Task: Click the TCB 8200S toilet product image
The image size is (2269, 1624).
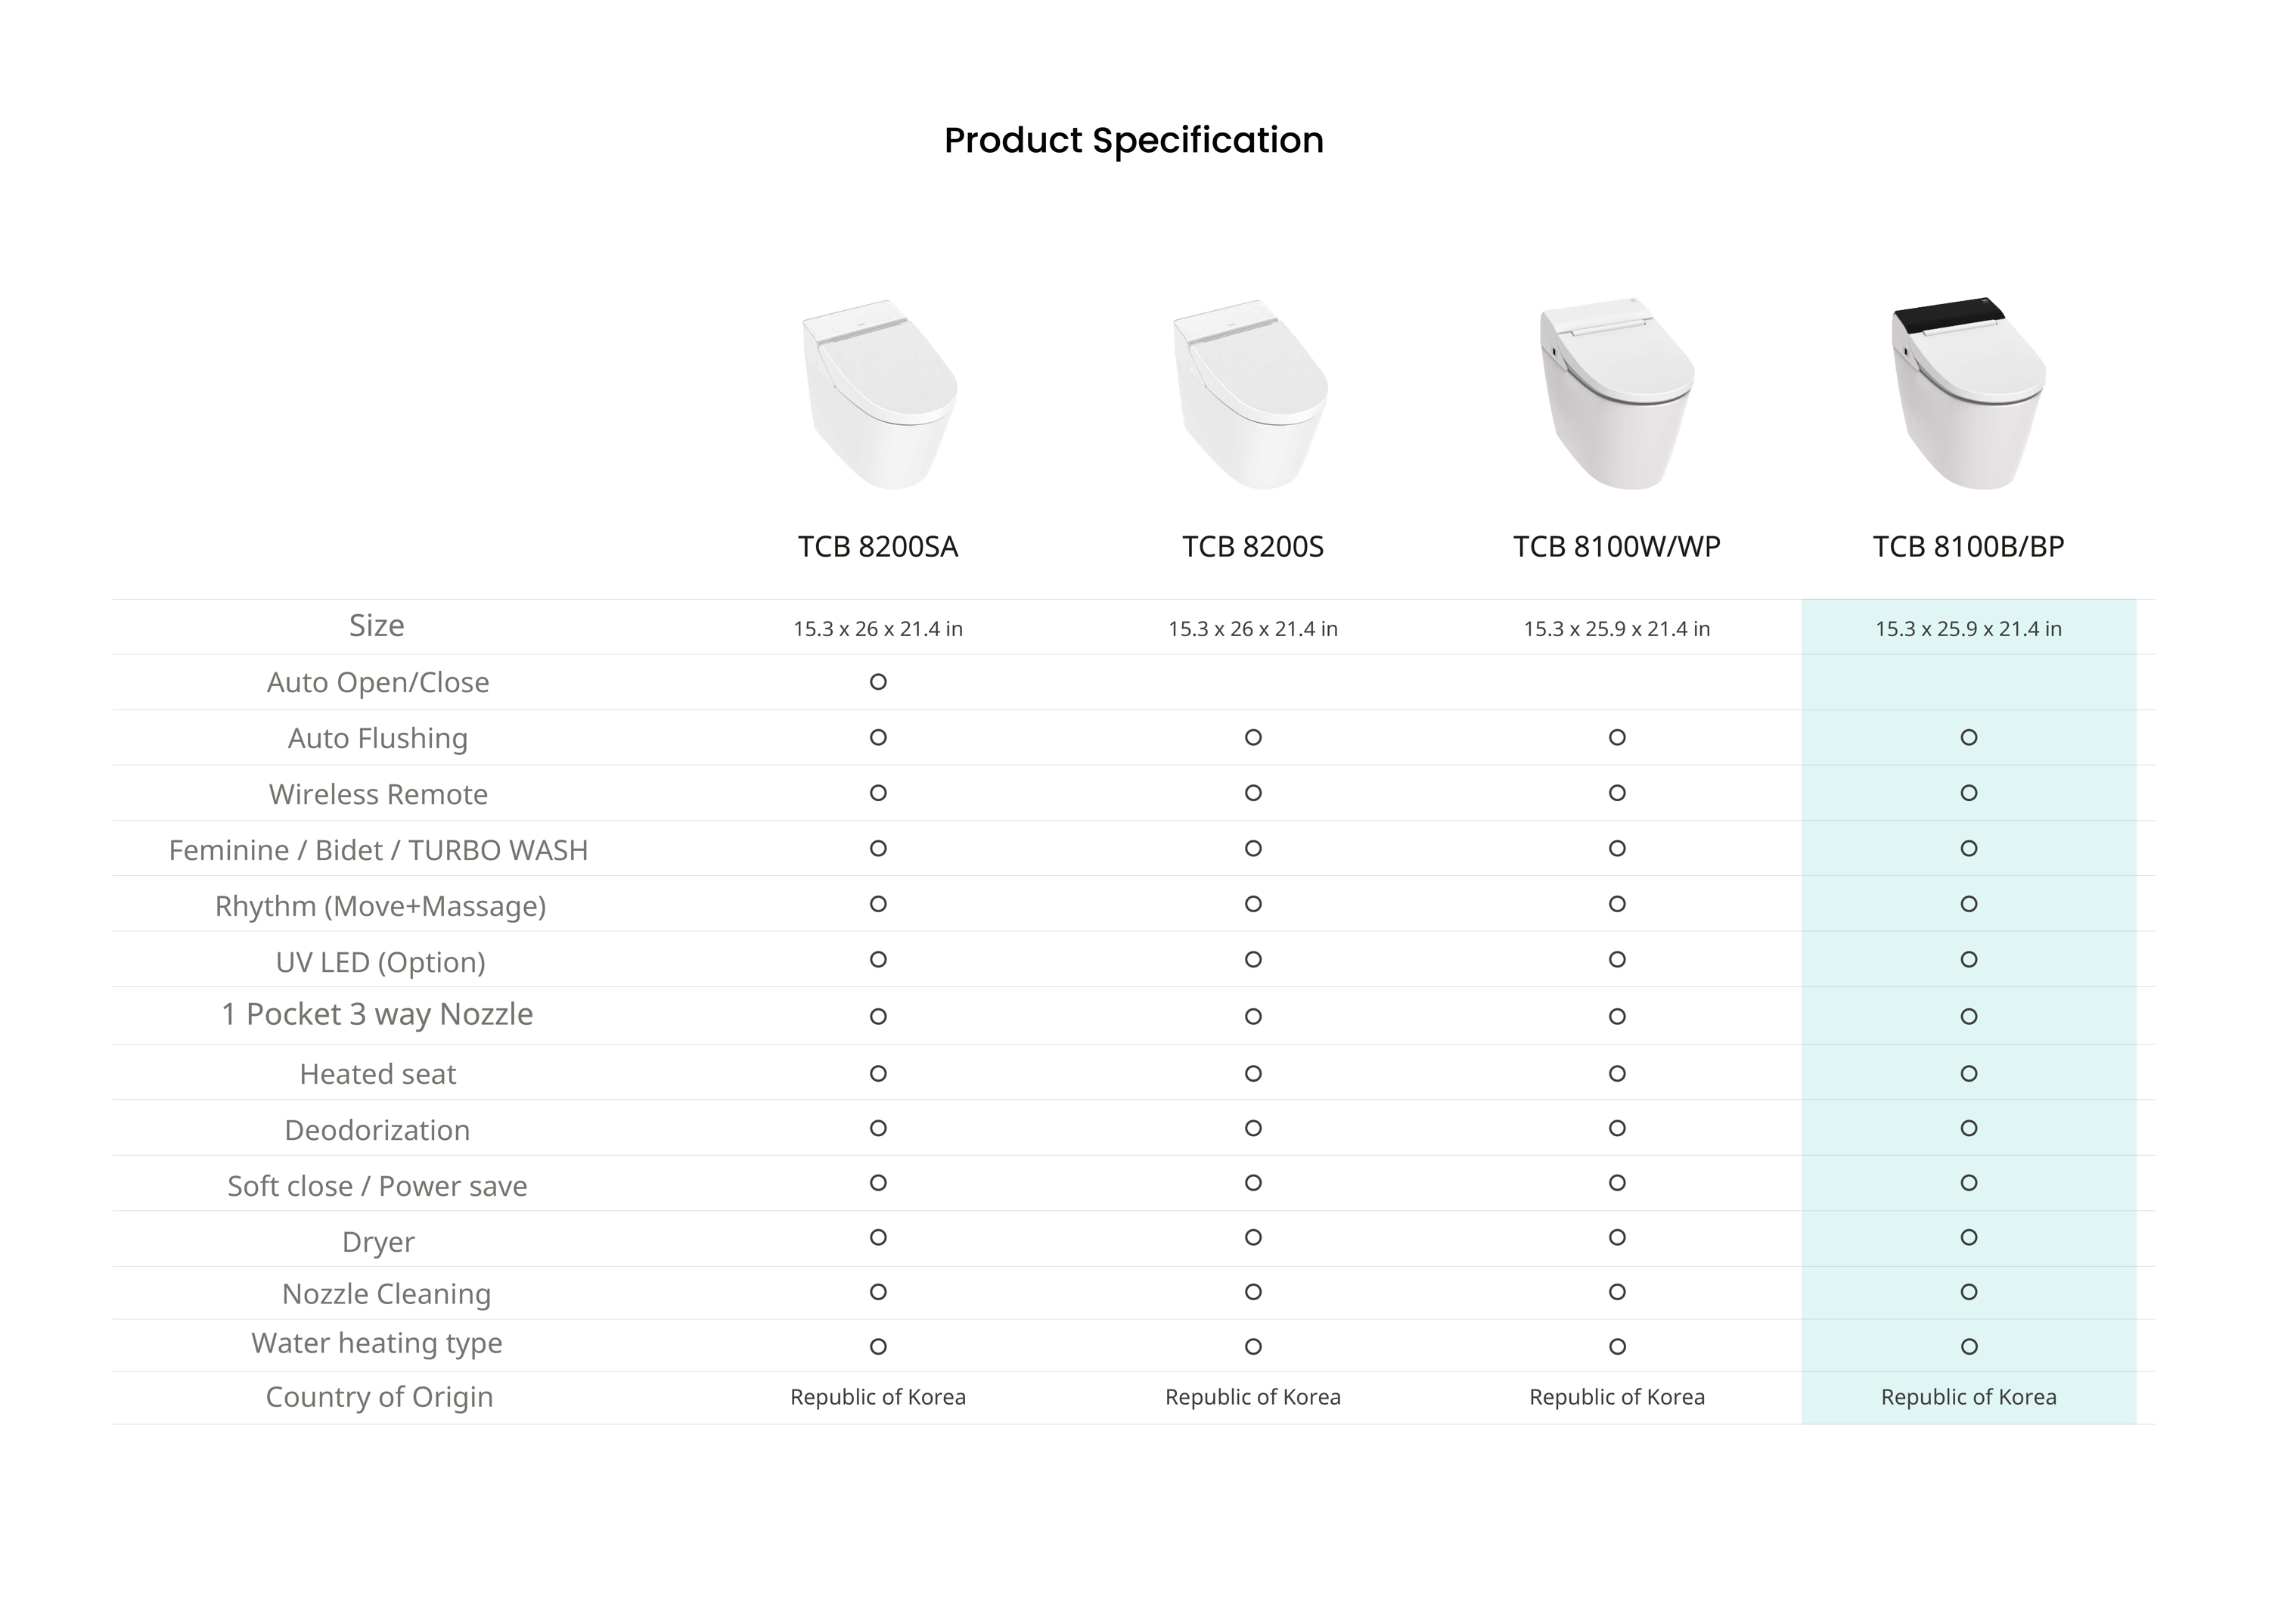Action: [1250, 394]
